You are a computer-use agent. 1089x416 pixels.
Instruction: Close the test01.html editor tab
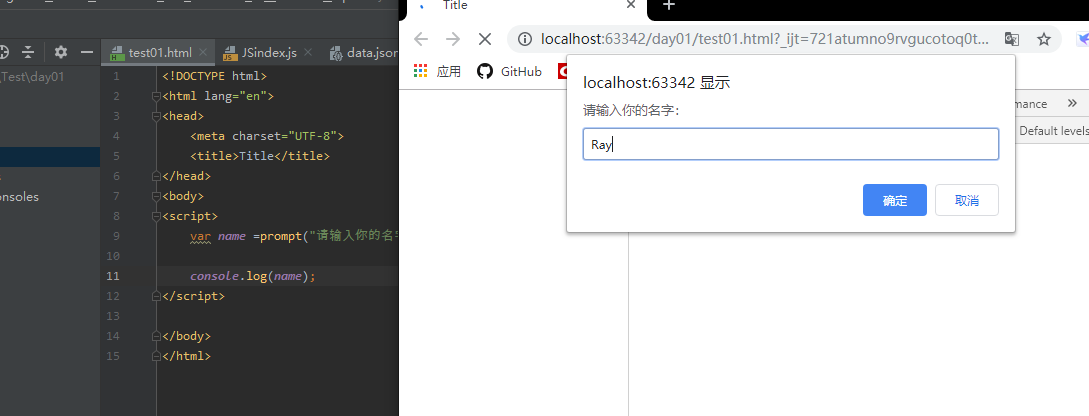(x=203, y=52)
